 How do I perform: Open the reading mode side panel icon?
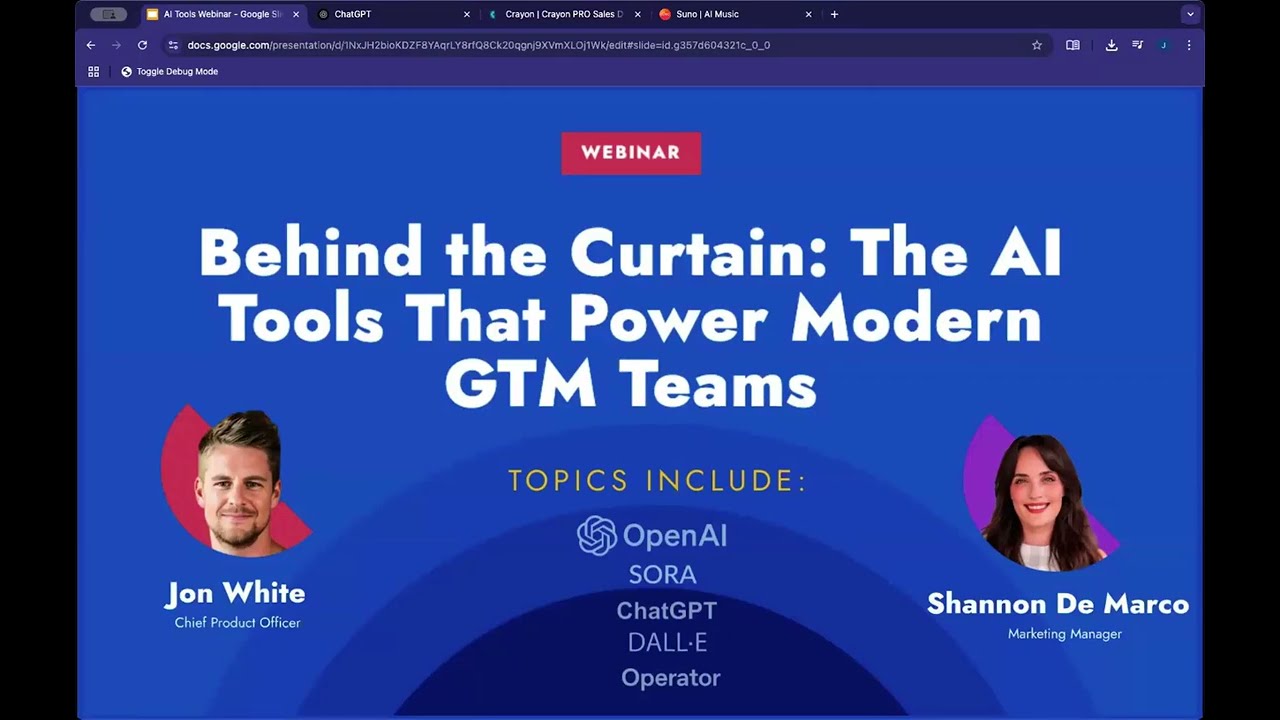1073,45
